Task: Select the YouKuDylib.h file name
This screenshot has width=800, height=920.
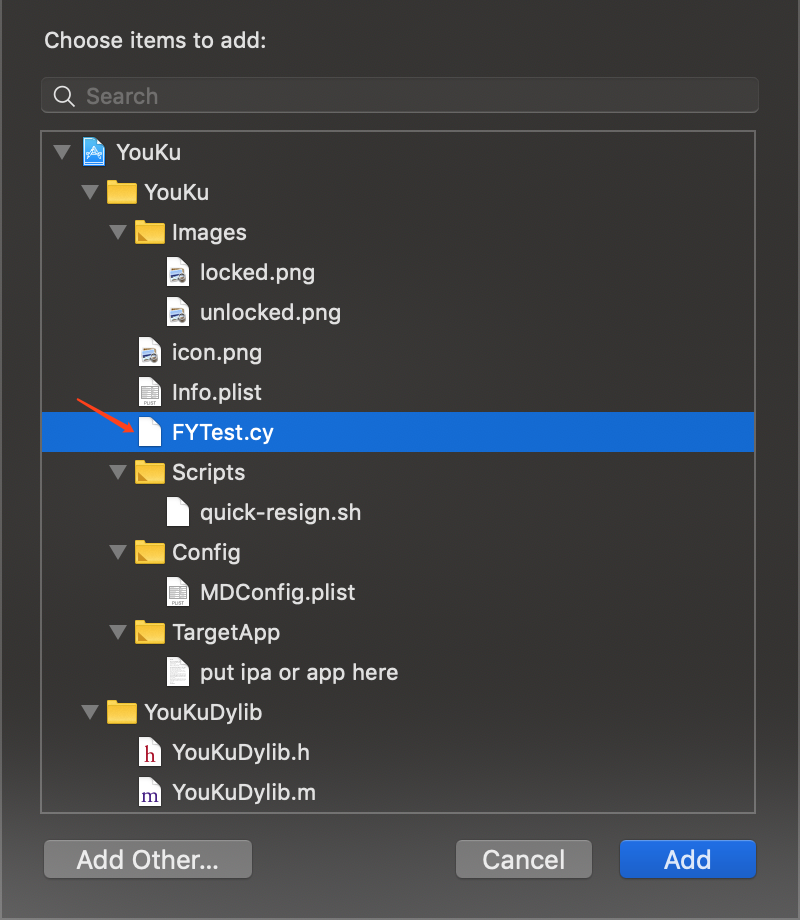Action: click(x=241, y=753)
